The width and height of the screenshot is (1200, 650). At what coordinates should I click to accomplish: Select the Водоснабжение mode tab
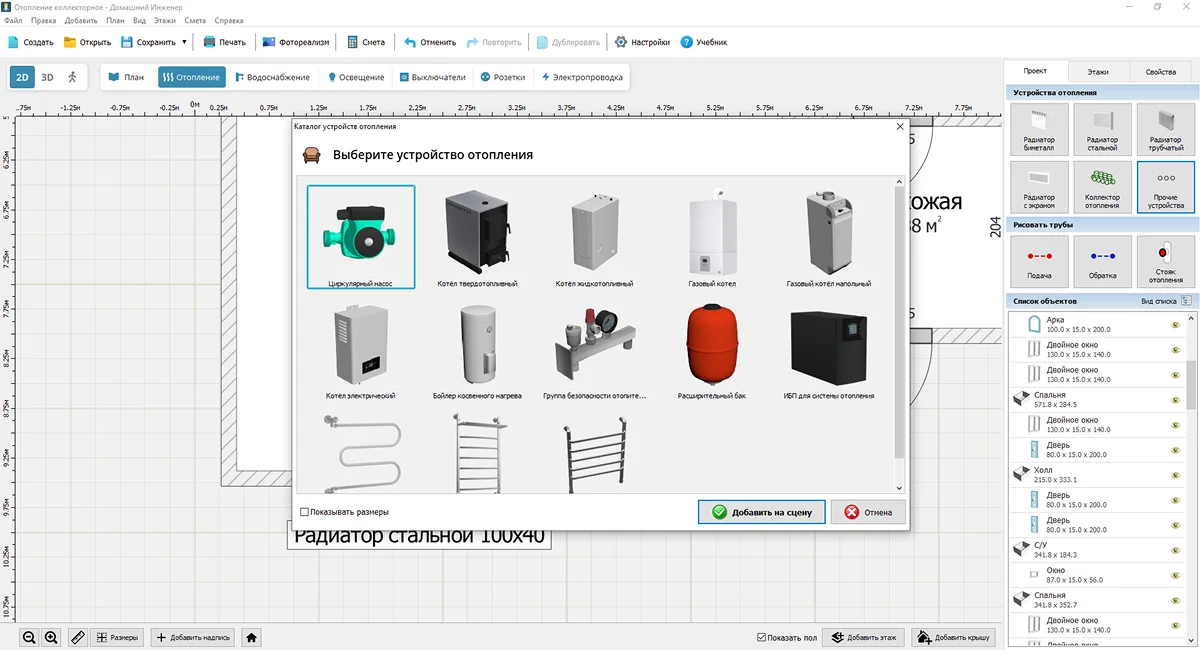(x=272, y=77)
